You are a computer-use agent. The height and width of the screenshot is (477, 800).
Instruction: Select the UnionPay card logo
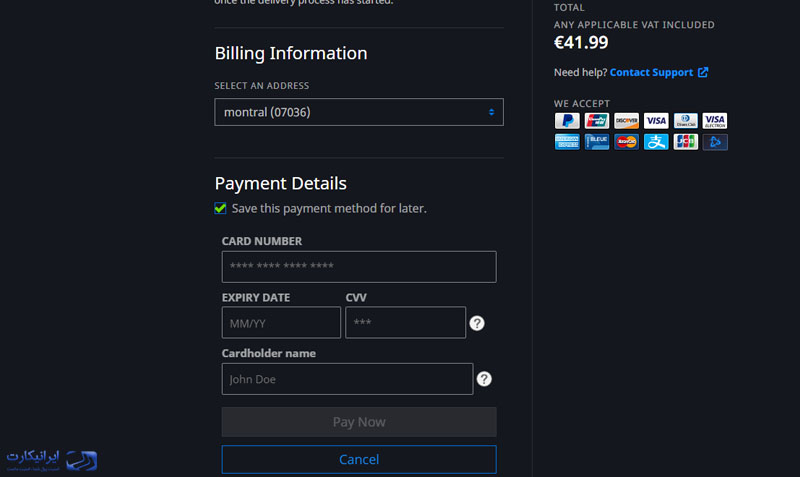pos(596,121)
